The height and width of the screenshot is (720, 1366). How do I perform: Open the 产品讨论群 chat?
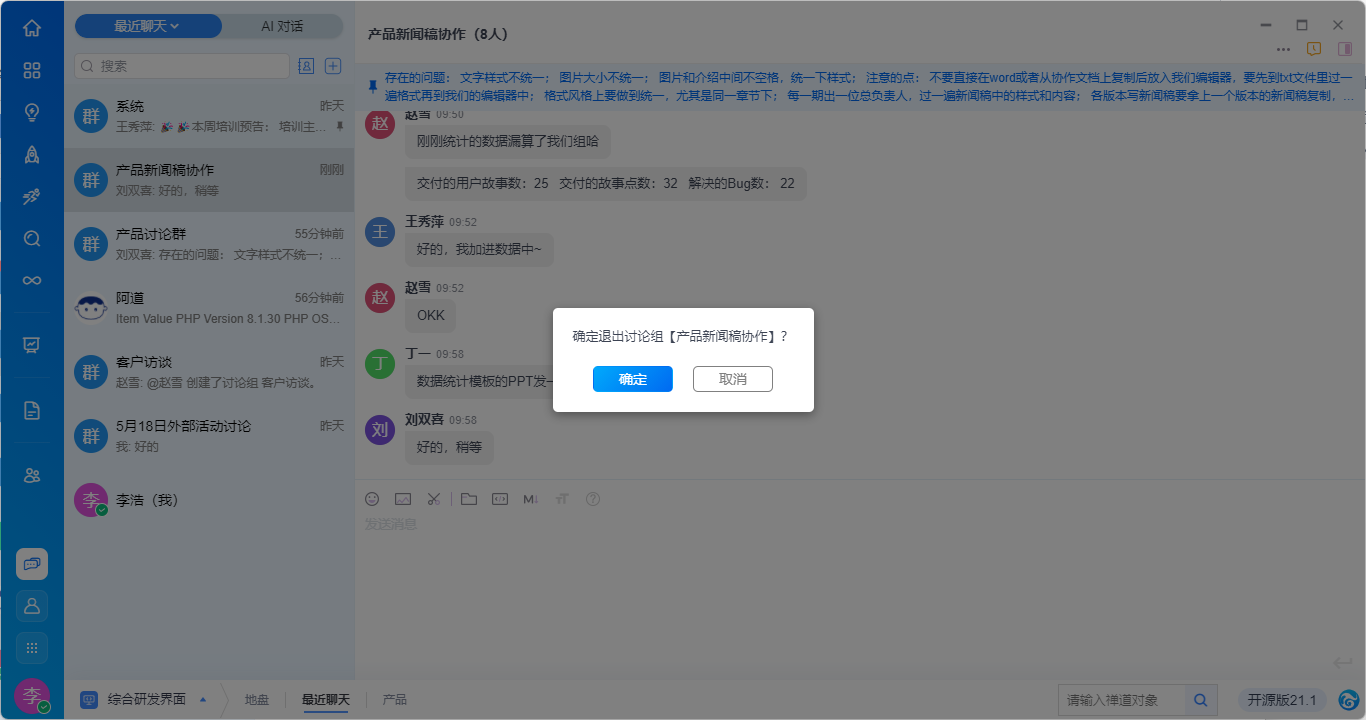[x=209, y=244]
